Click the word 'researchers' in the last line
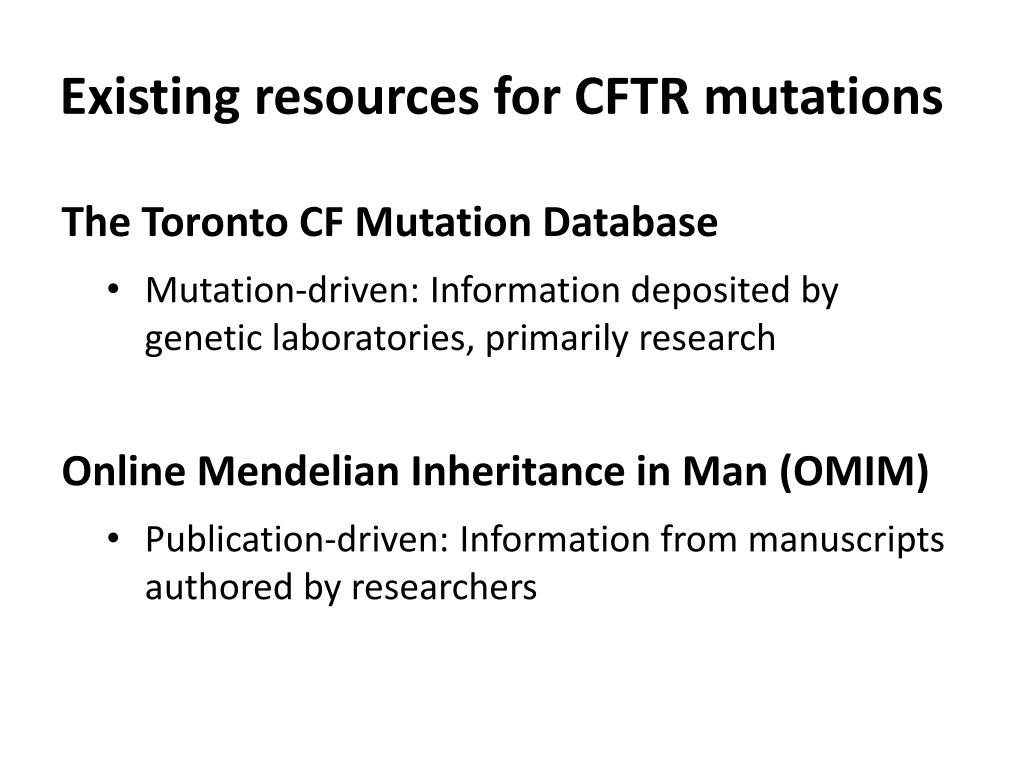 [x=444, y=587]
